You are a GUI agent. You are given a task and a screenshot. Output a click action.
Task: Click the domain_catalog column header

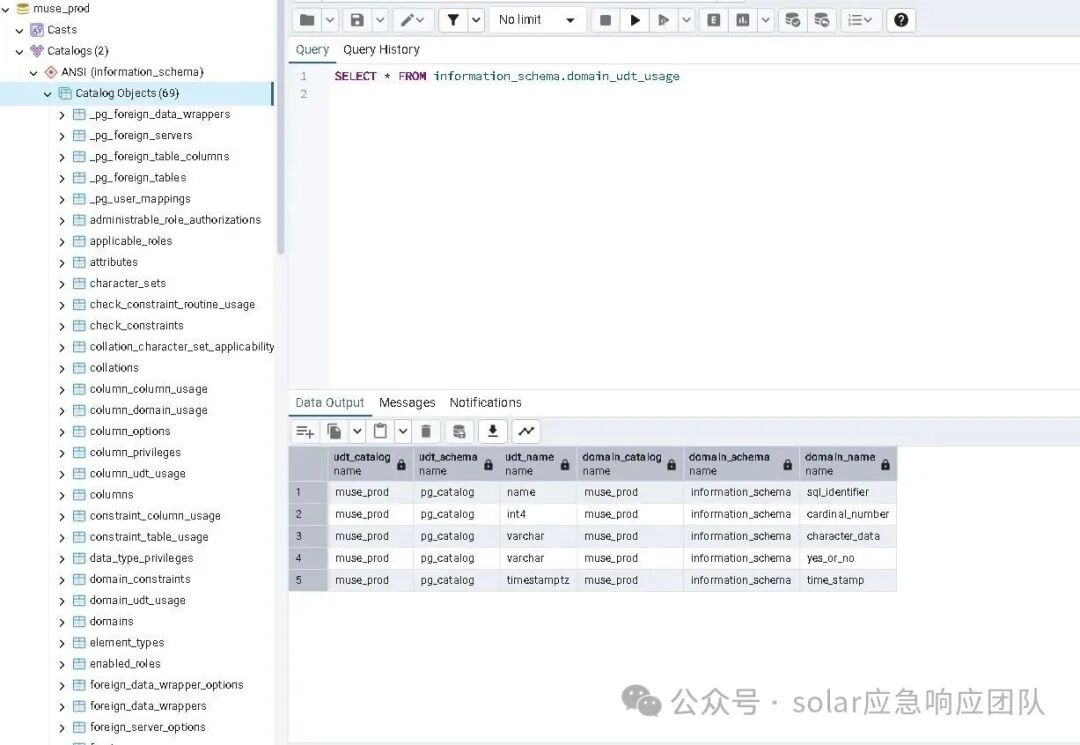tap(630, 464)
